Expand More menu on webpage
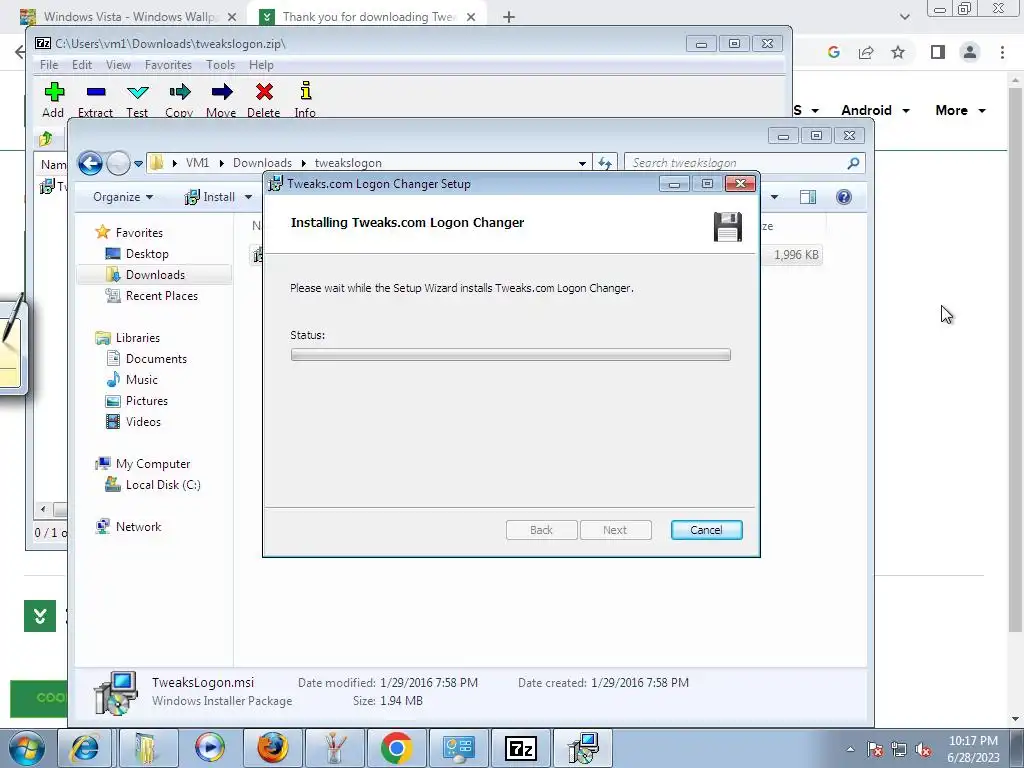Image resolution: width=1024 pixels, height=768 pixels. (960, 110)
